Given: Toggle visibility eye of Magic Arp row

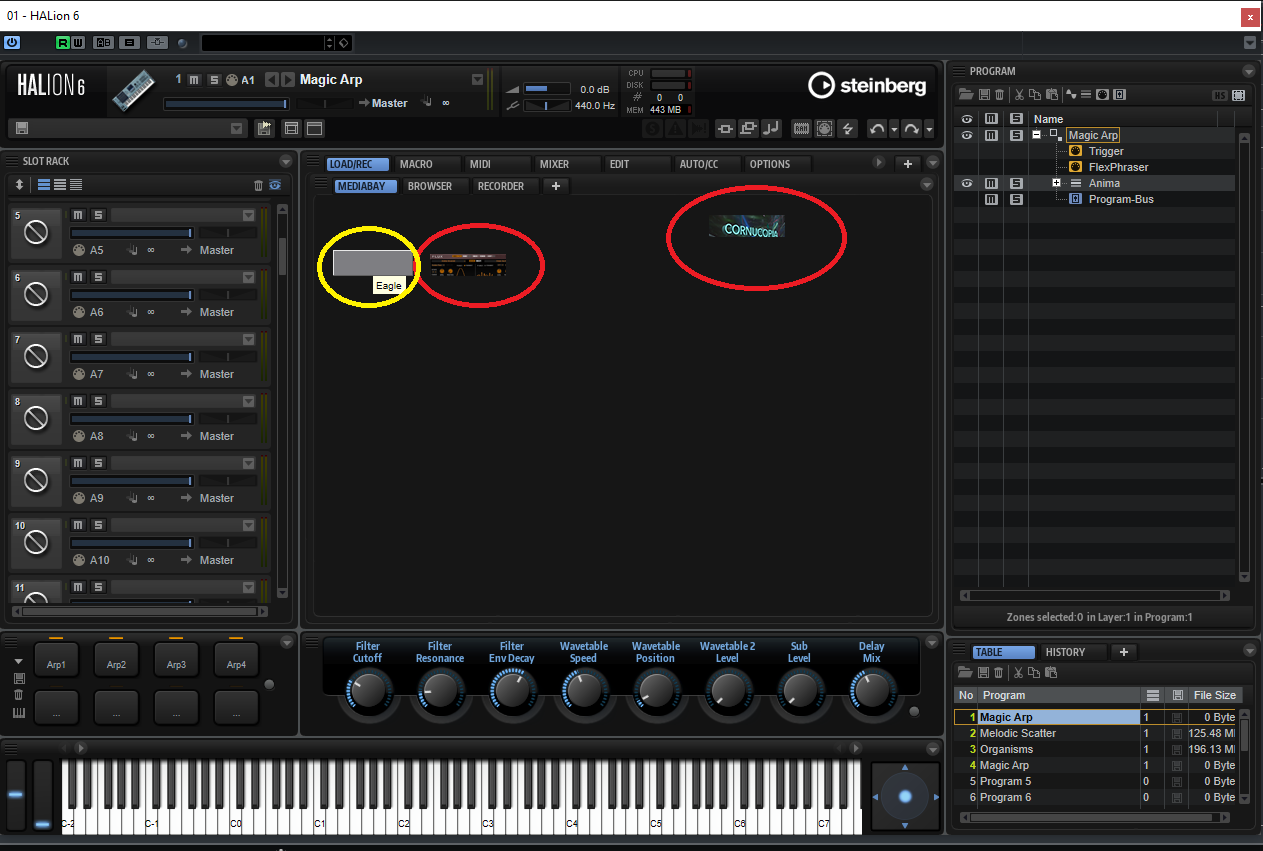Looking at the screenshot, I should [x=967, y=135].
